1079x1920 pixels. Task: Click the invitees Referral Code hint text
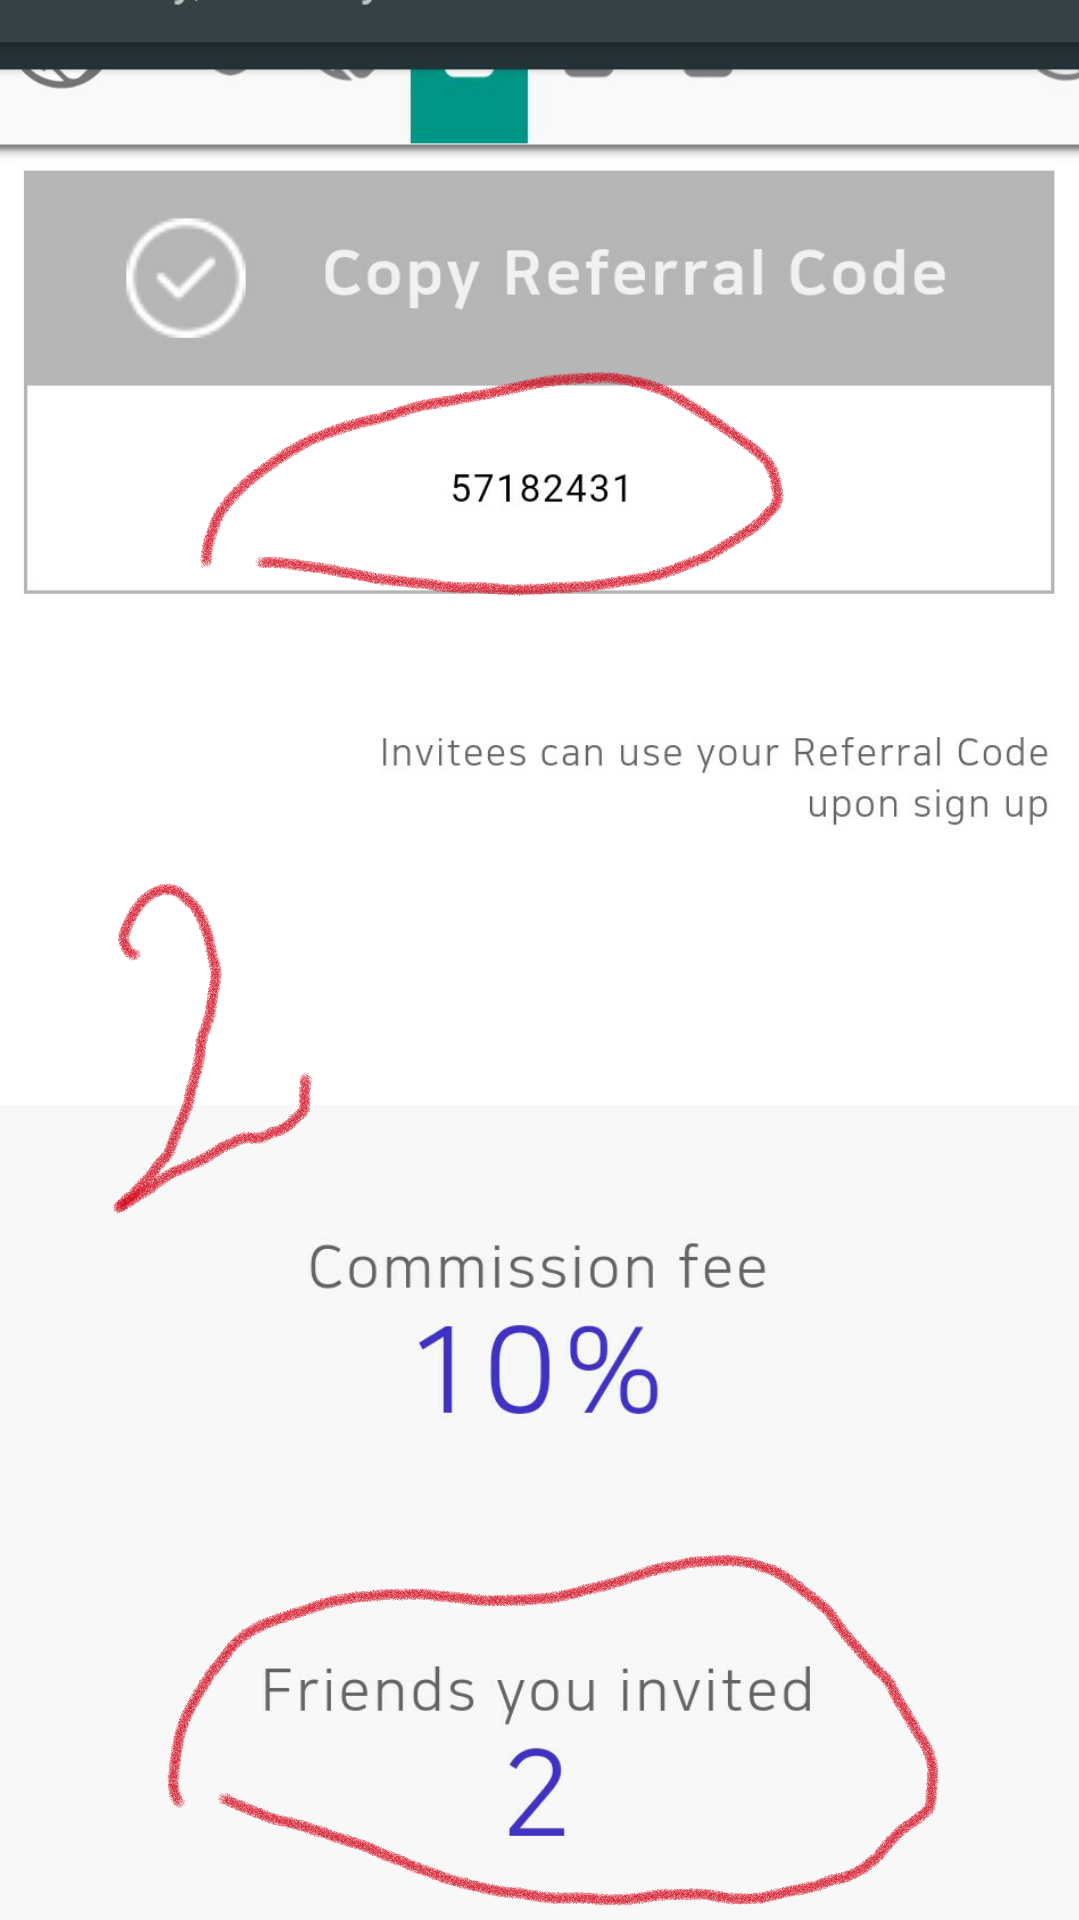tap(714, 778)
